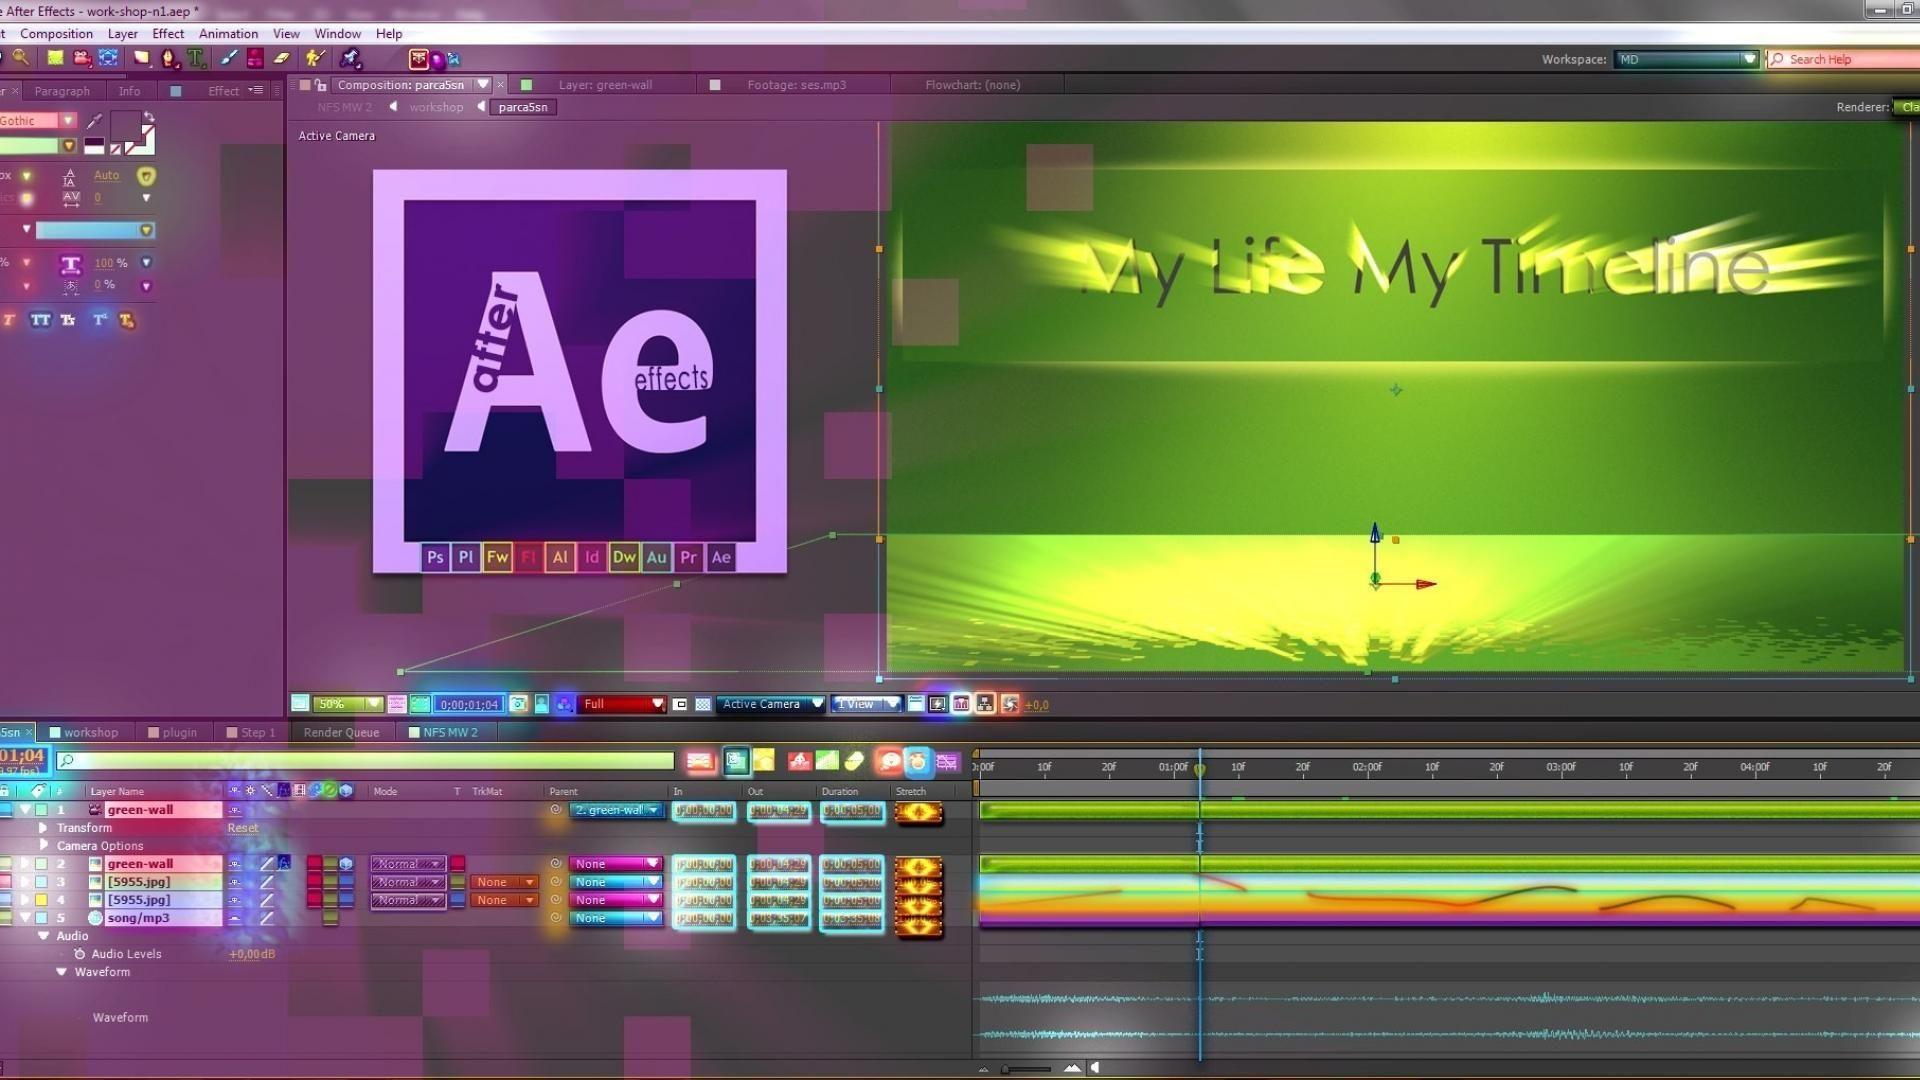Viewport: 1920px width, 1080px height.
Task: Click the Reset button under Transform
Action: tap(241, 827)
